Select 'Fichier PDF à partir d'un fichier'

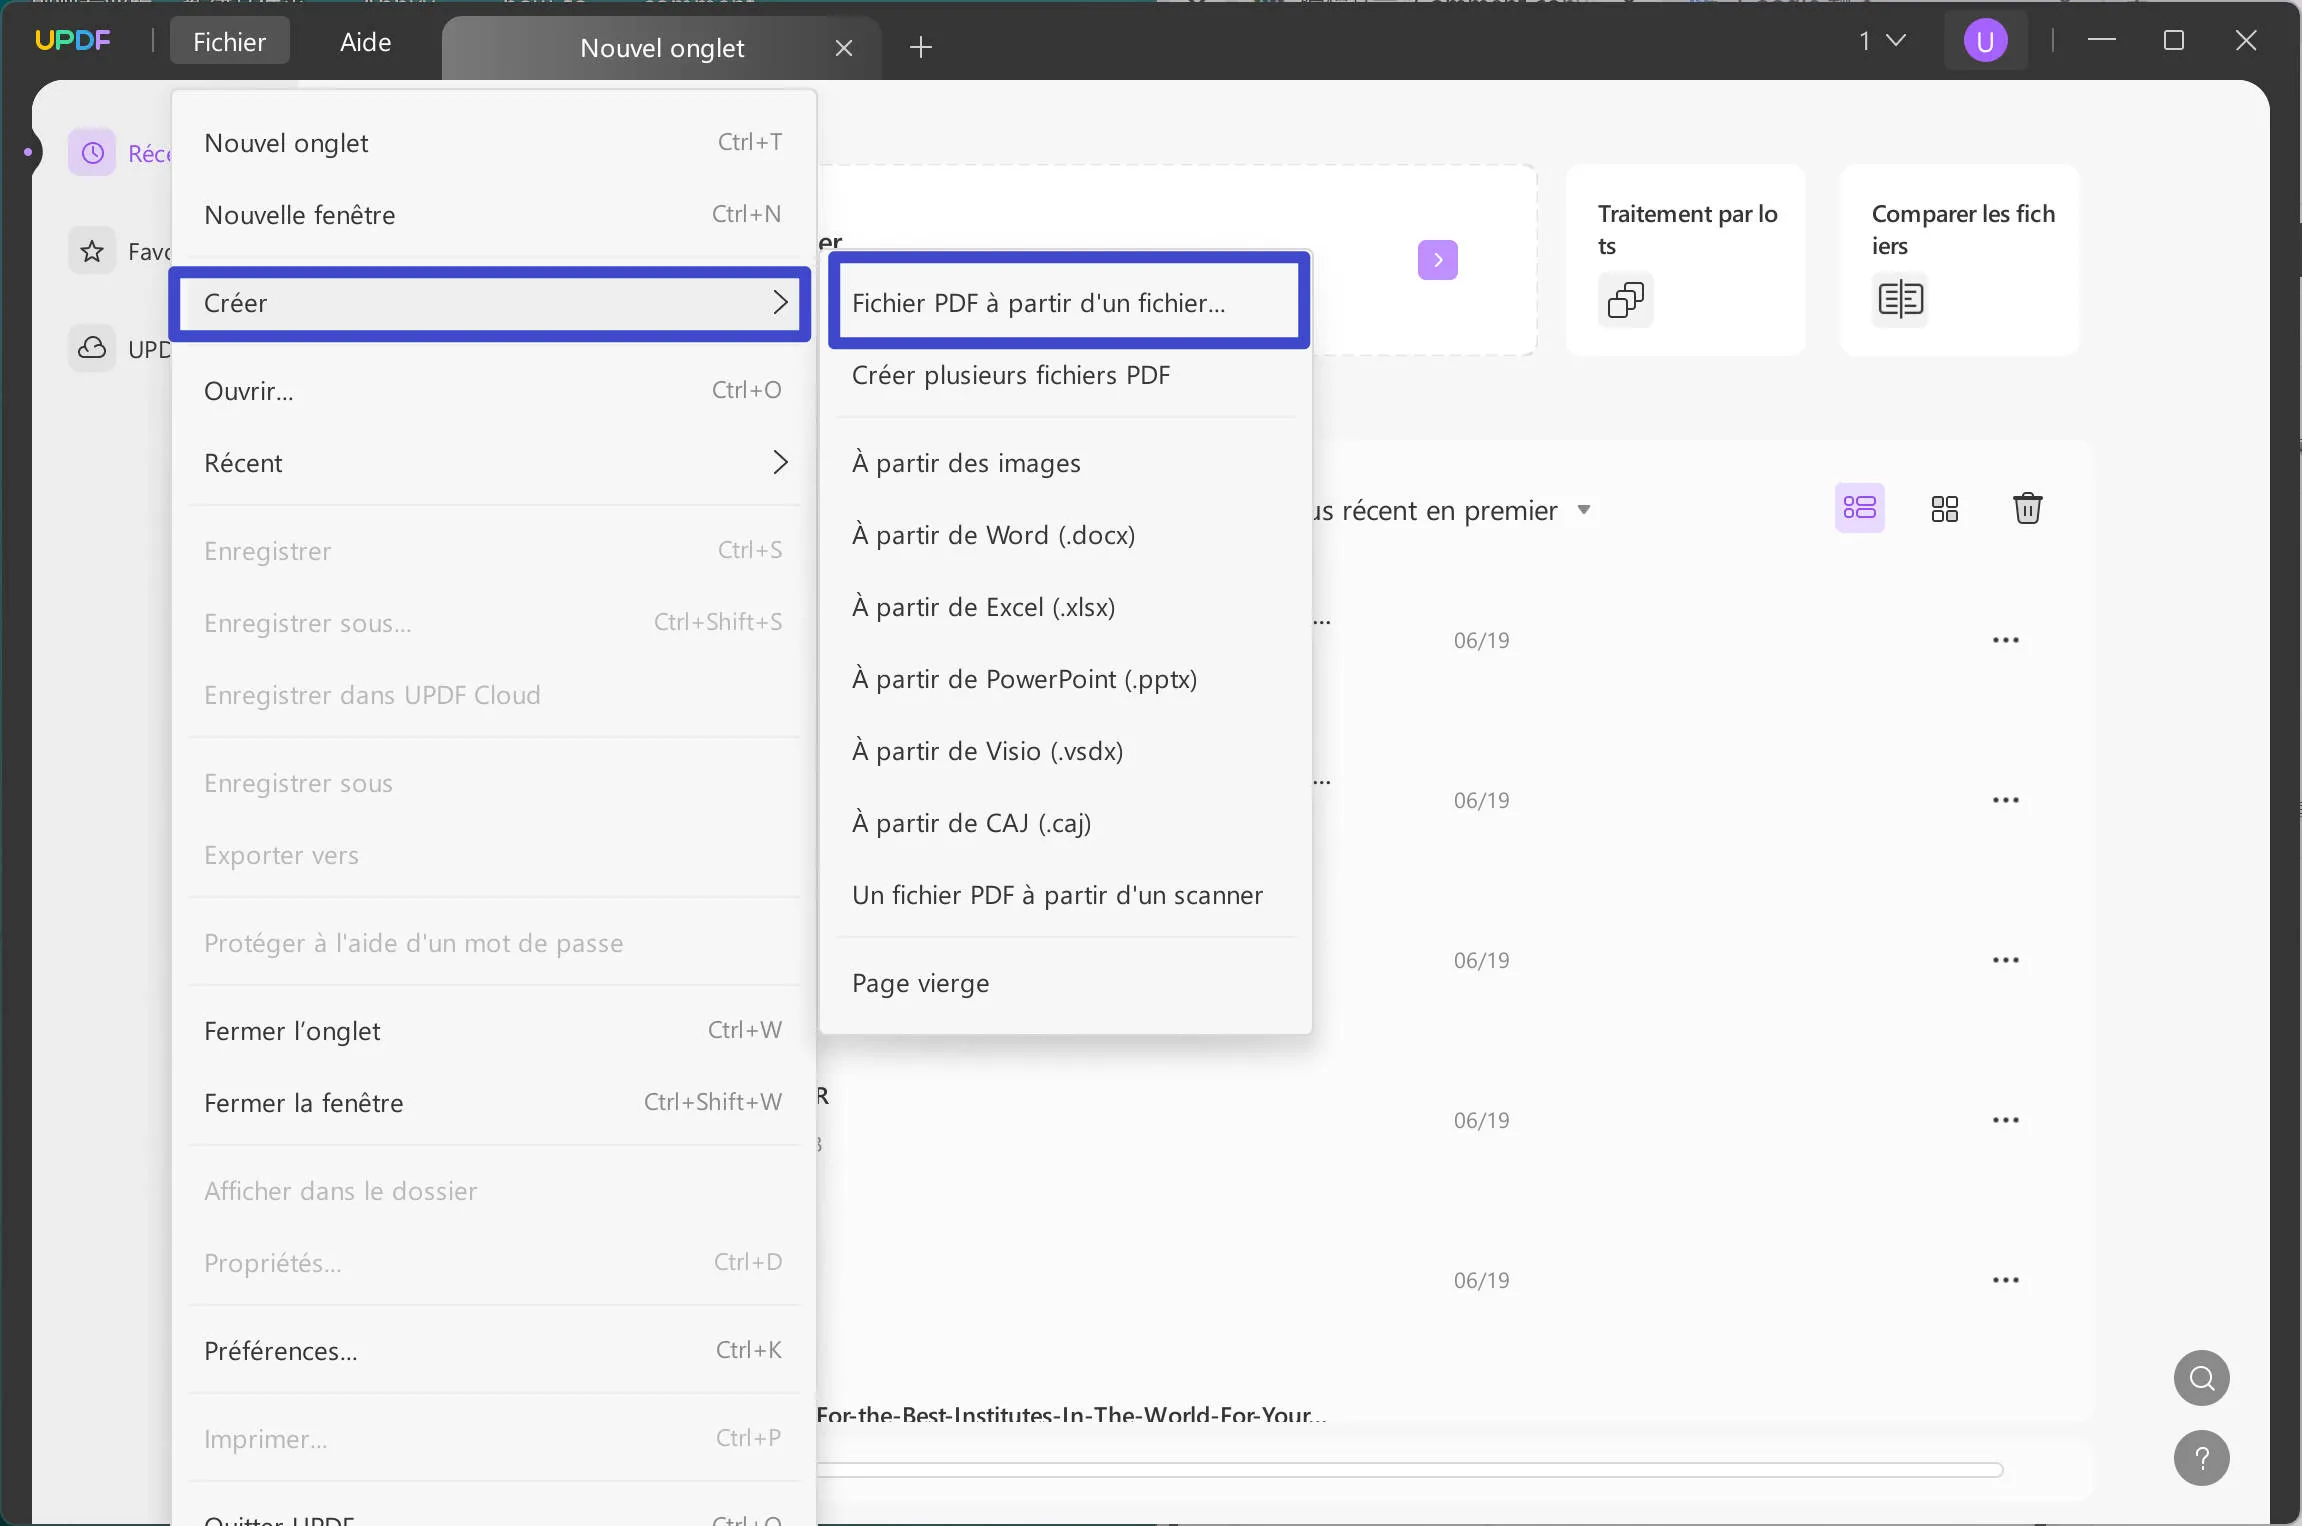(x=1038, y=302)
